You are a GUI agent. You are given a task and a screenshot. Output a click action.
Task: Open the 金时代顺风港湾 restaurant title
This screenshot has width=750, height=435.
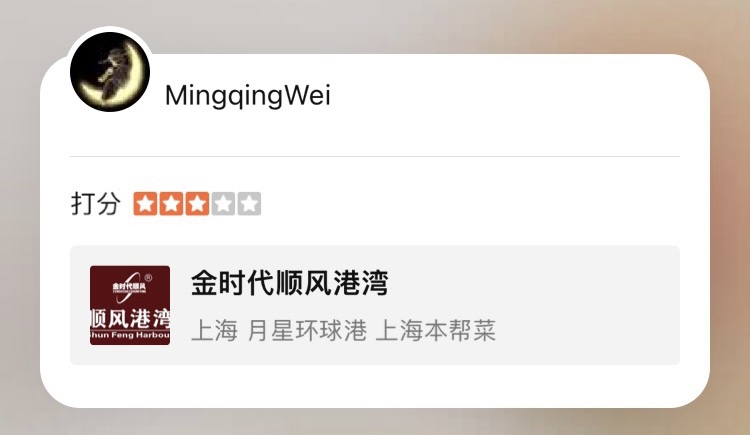pyautogui.click(x=289, y=283)
